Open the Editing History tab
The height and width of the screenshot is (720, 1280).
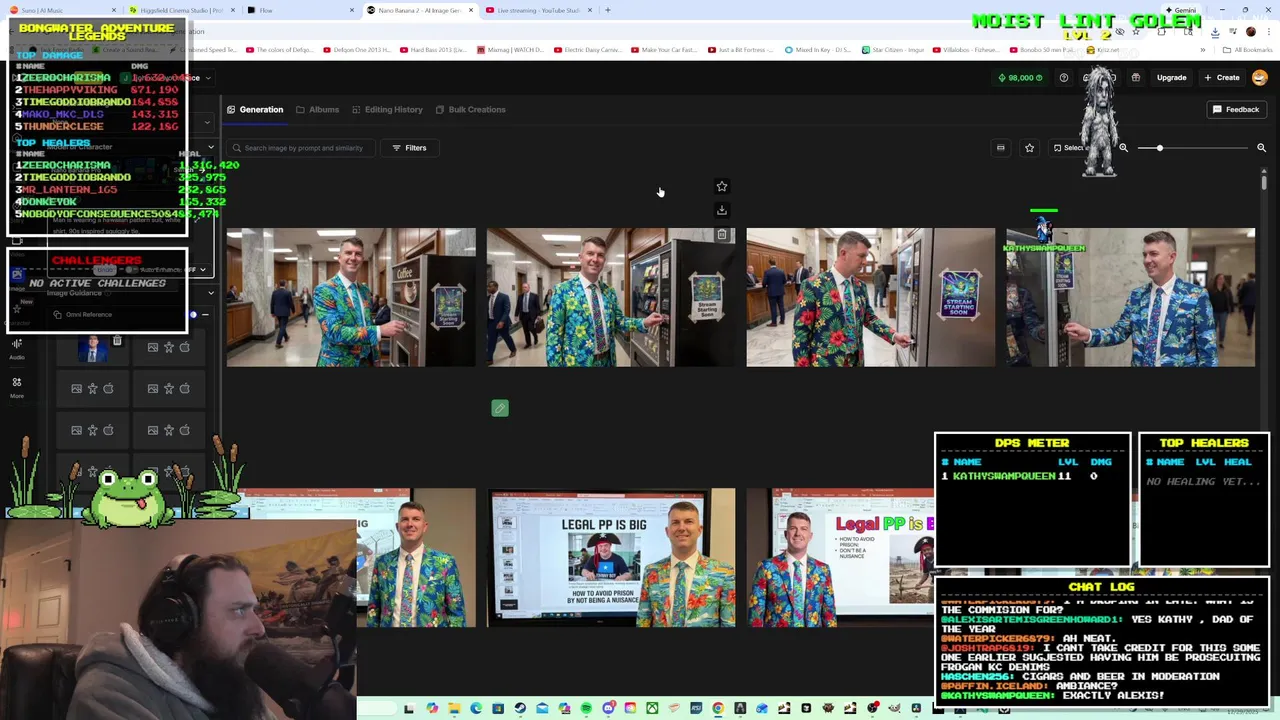pos(386,109)
